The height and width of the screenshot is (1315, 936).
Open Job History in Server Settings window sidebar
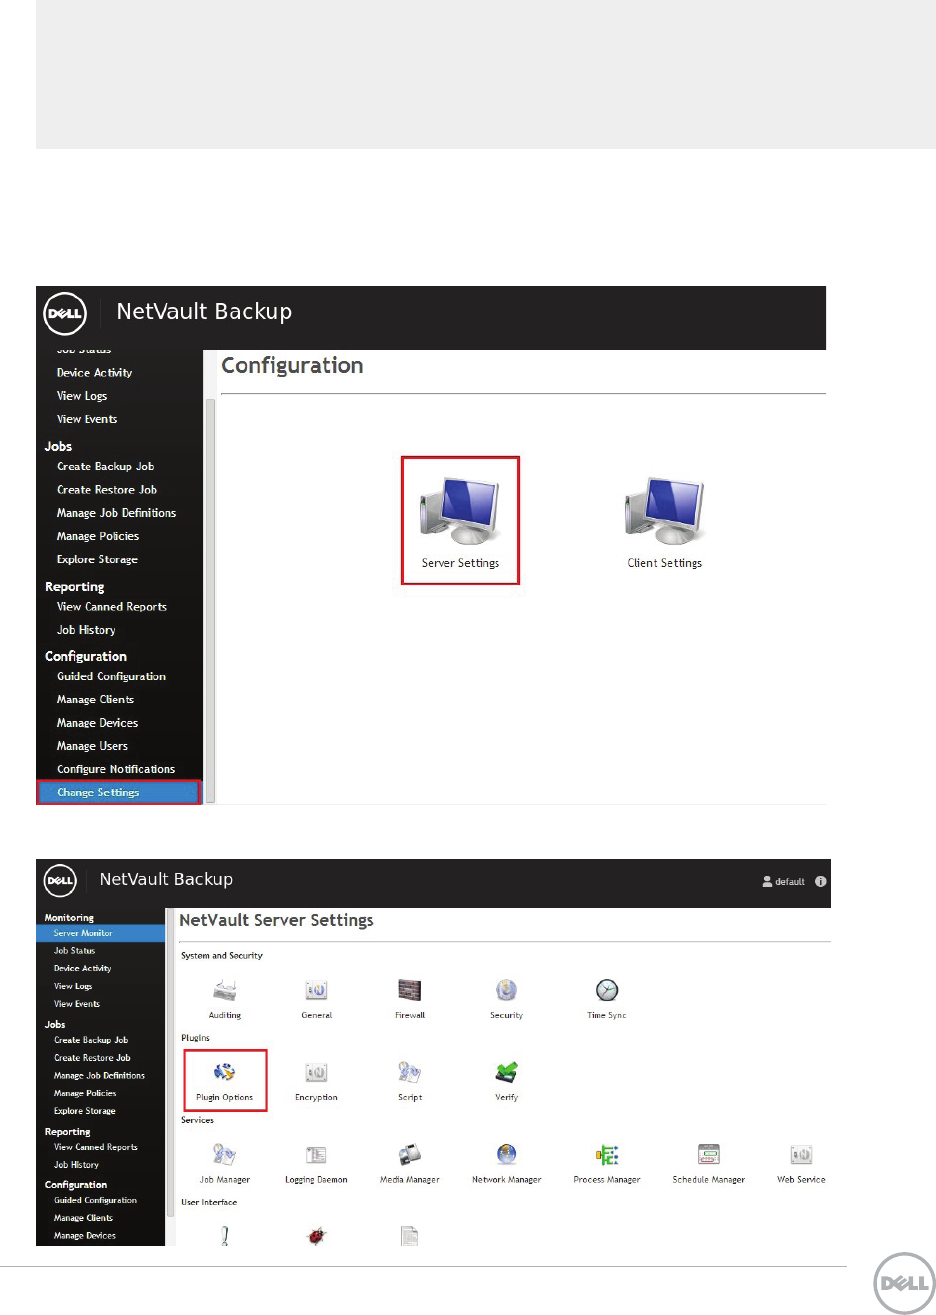click(x=76, y=1165)
